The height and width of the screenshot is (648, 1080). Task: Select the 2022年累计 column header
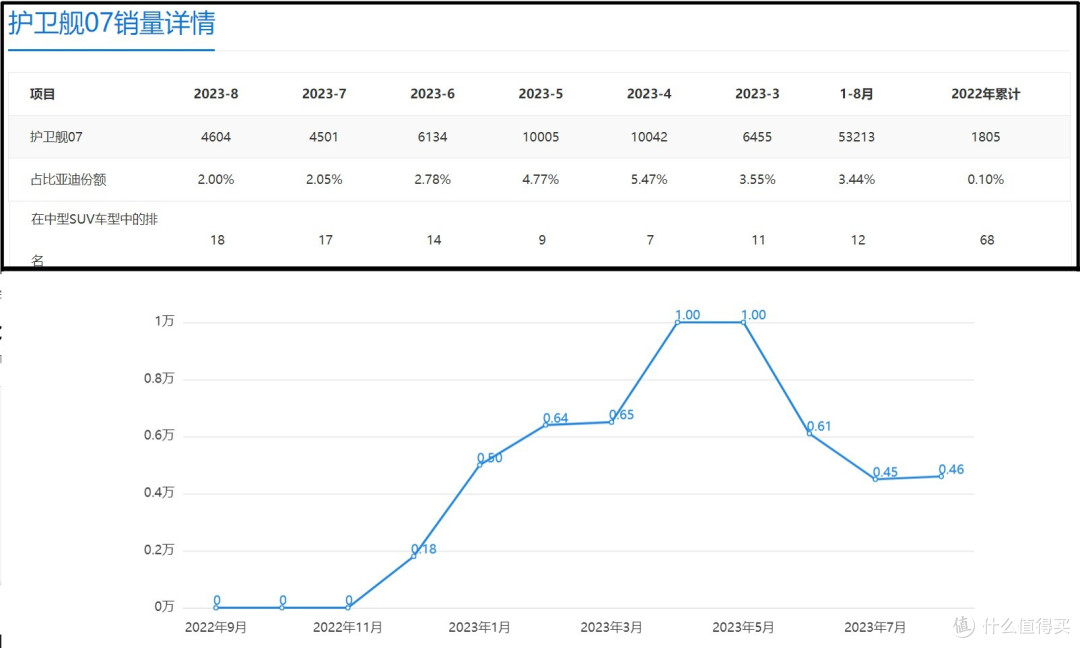(986, 94)
